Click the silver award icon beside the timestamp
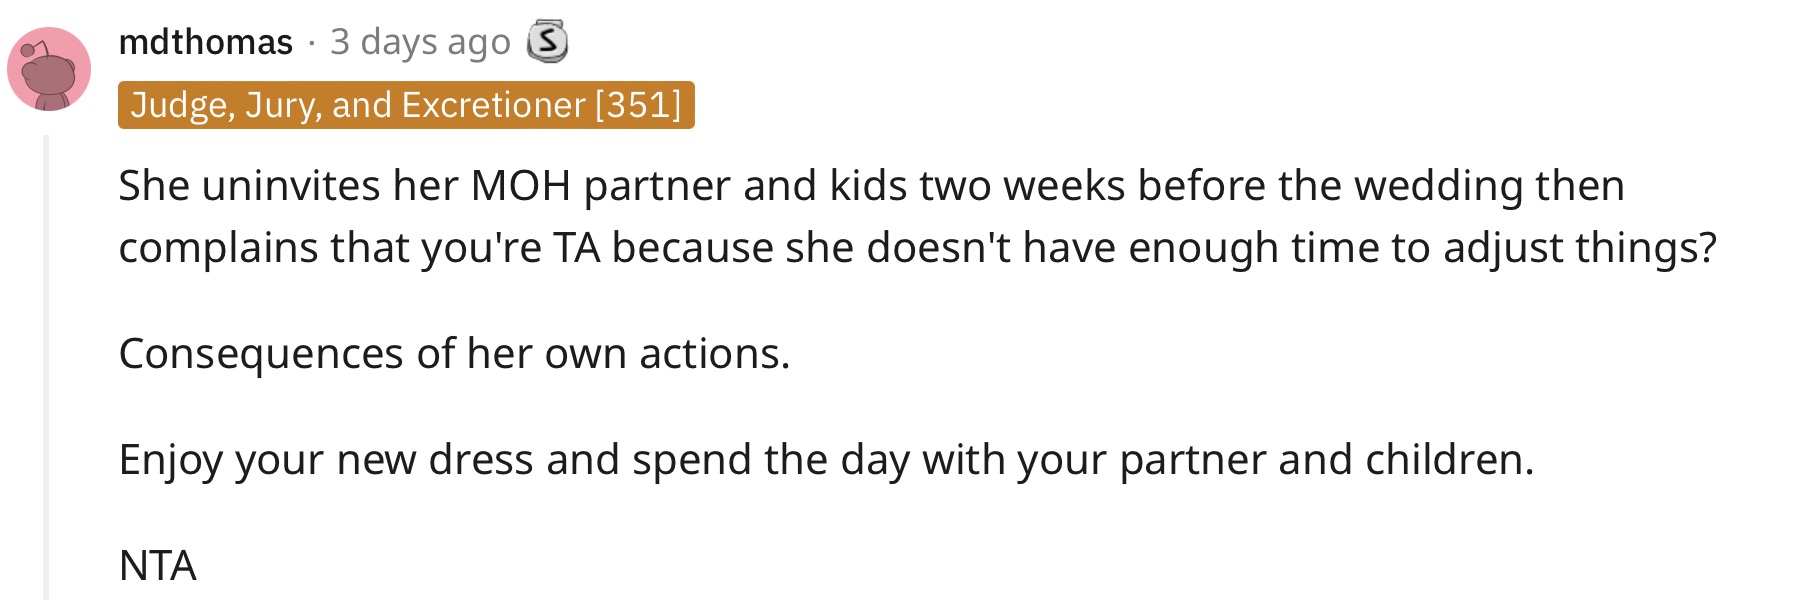 tap(548, 42)
